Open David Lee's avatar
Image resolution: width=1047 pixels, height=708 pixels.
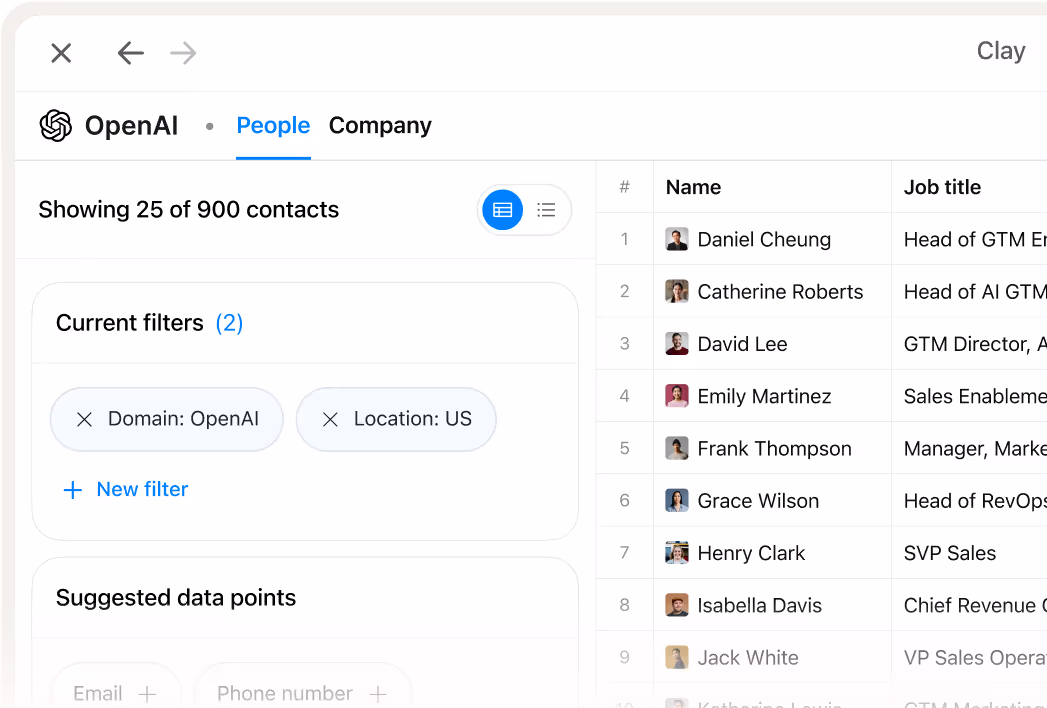(x=676, y=343)
